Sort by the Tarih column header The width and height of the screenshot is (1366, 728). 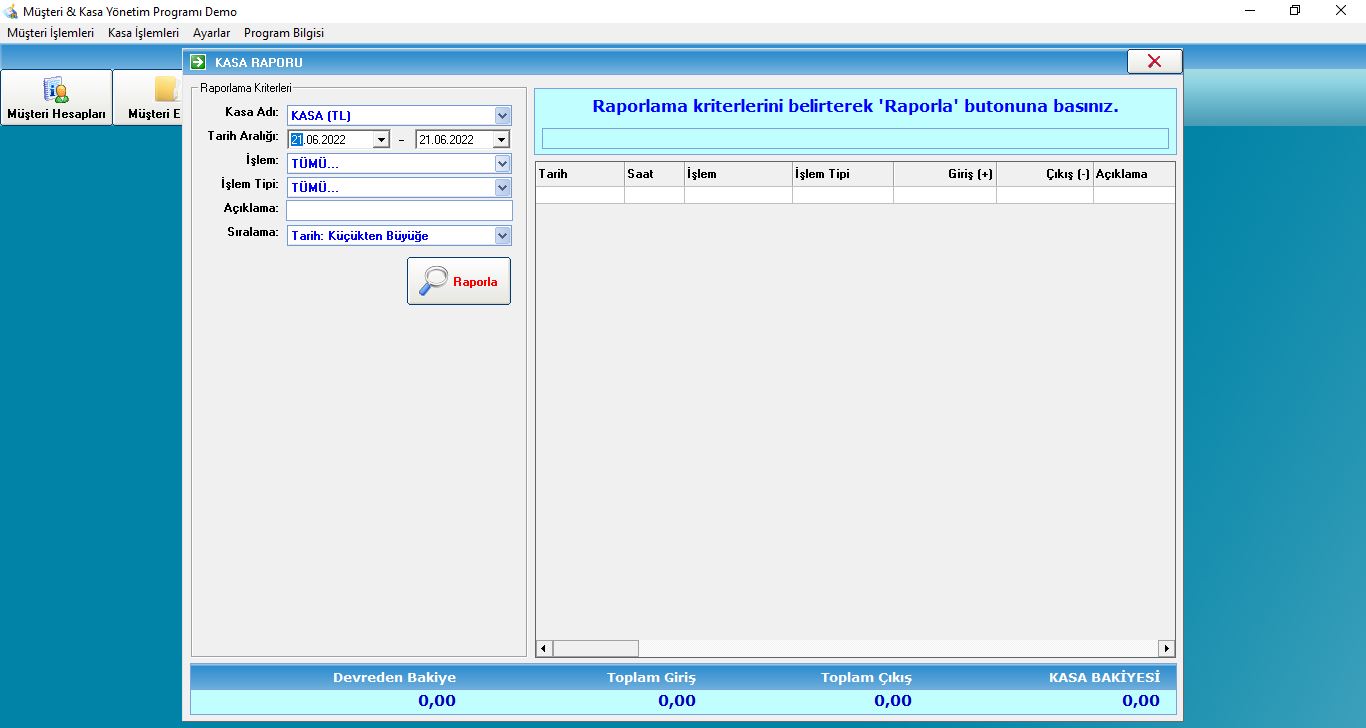pos(580,174)
